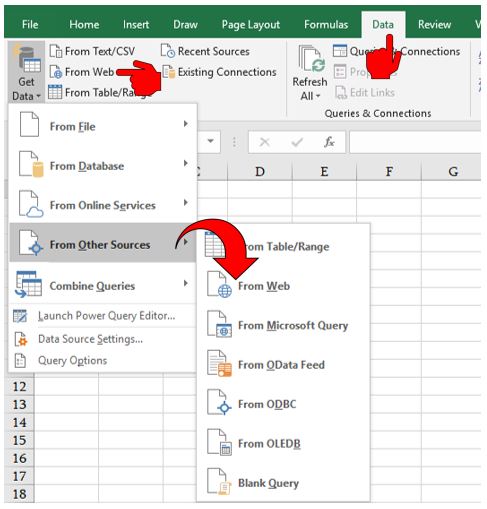487x509 pixels.
Task: Expand the From File submenu arrow
Action: point(186,124)
